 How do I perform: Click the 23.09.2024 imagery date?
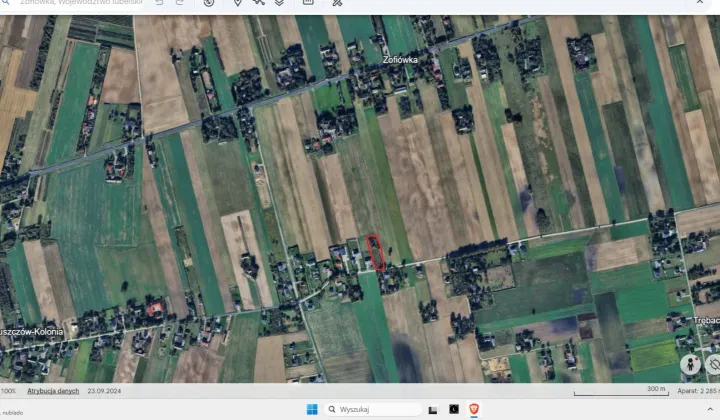104,391
